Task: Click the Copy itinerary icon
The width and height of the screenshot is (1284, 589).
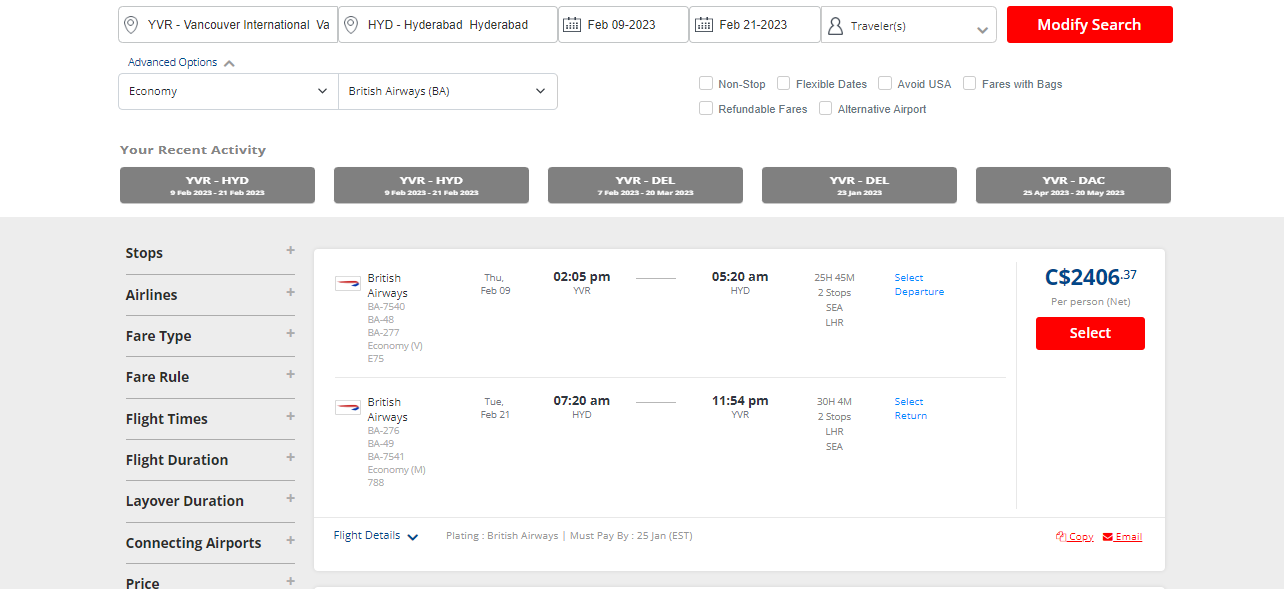Action: point(1060,537)
